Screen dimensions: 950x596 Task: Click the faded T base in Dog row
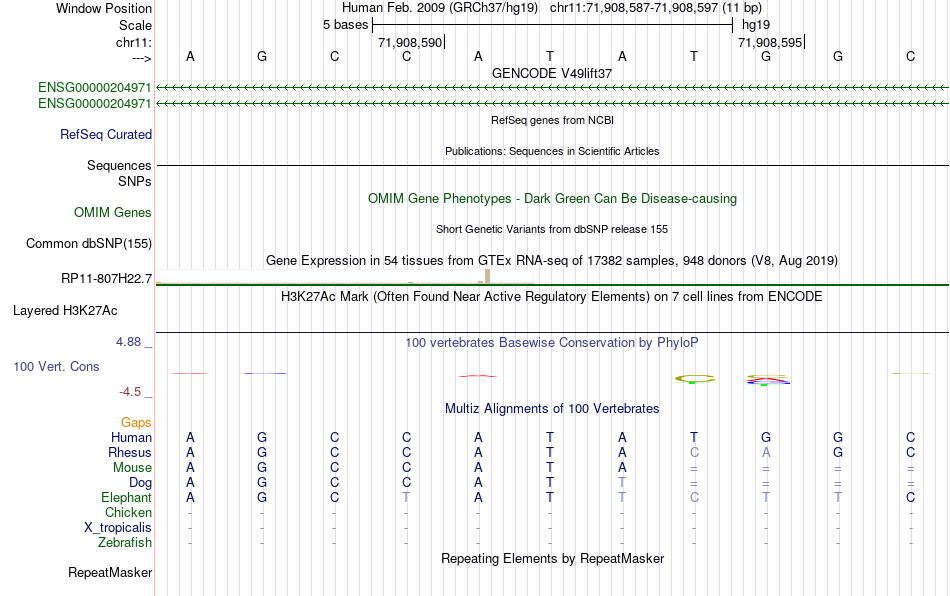pos(622,483)
